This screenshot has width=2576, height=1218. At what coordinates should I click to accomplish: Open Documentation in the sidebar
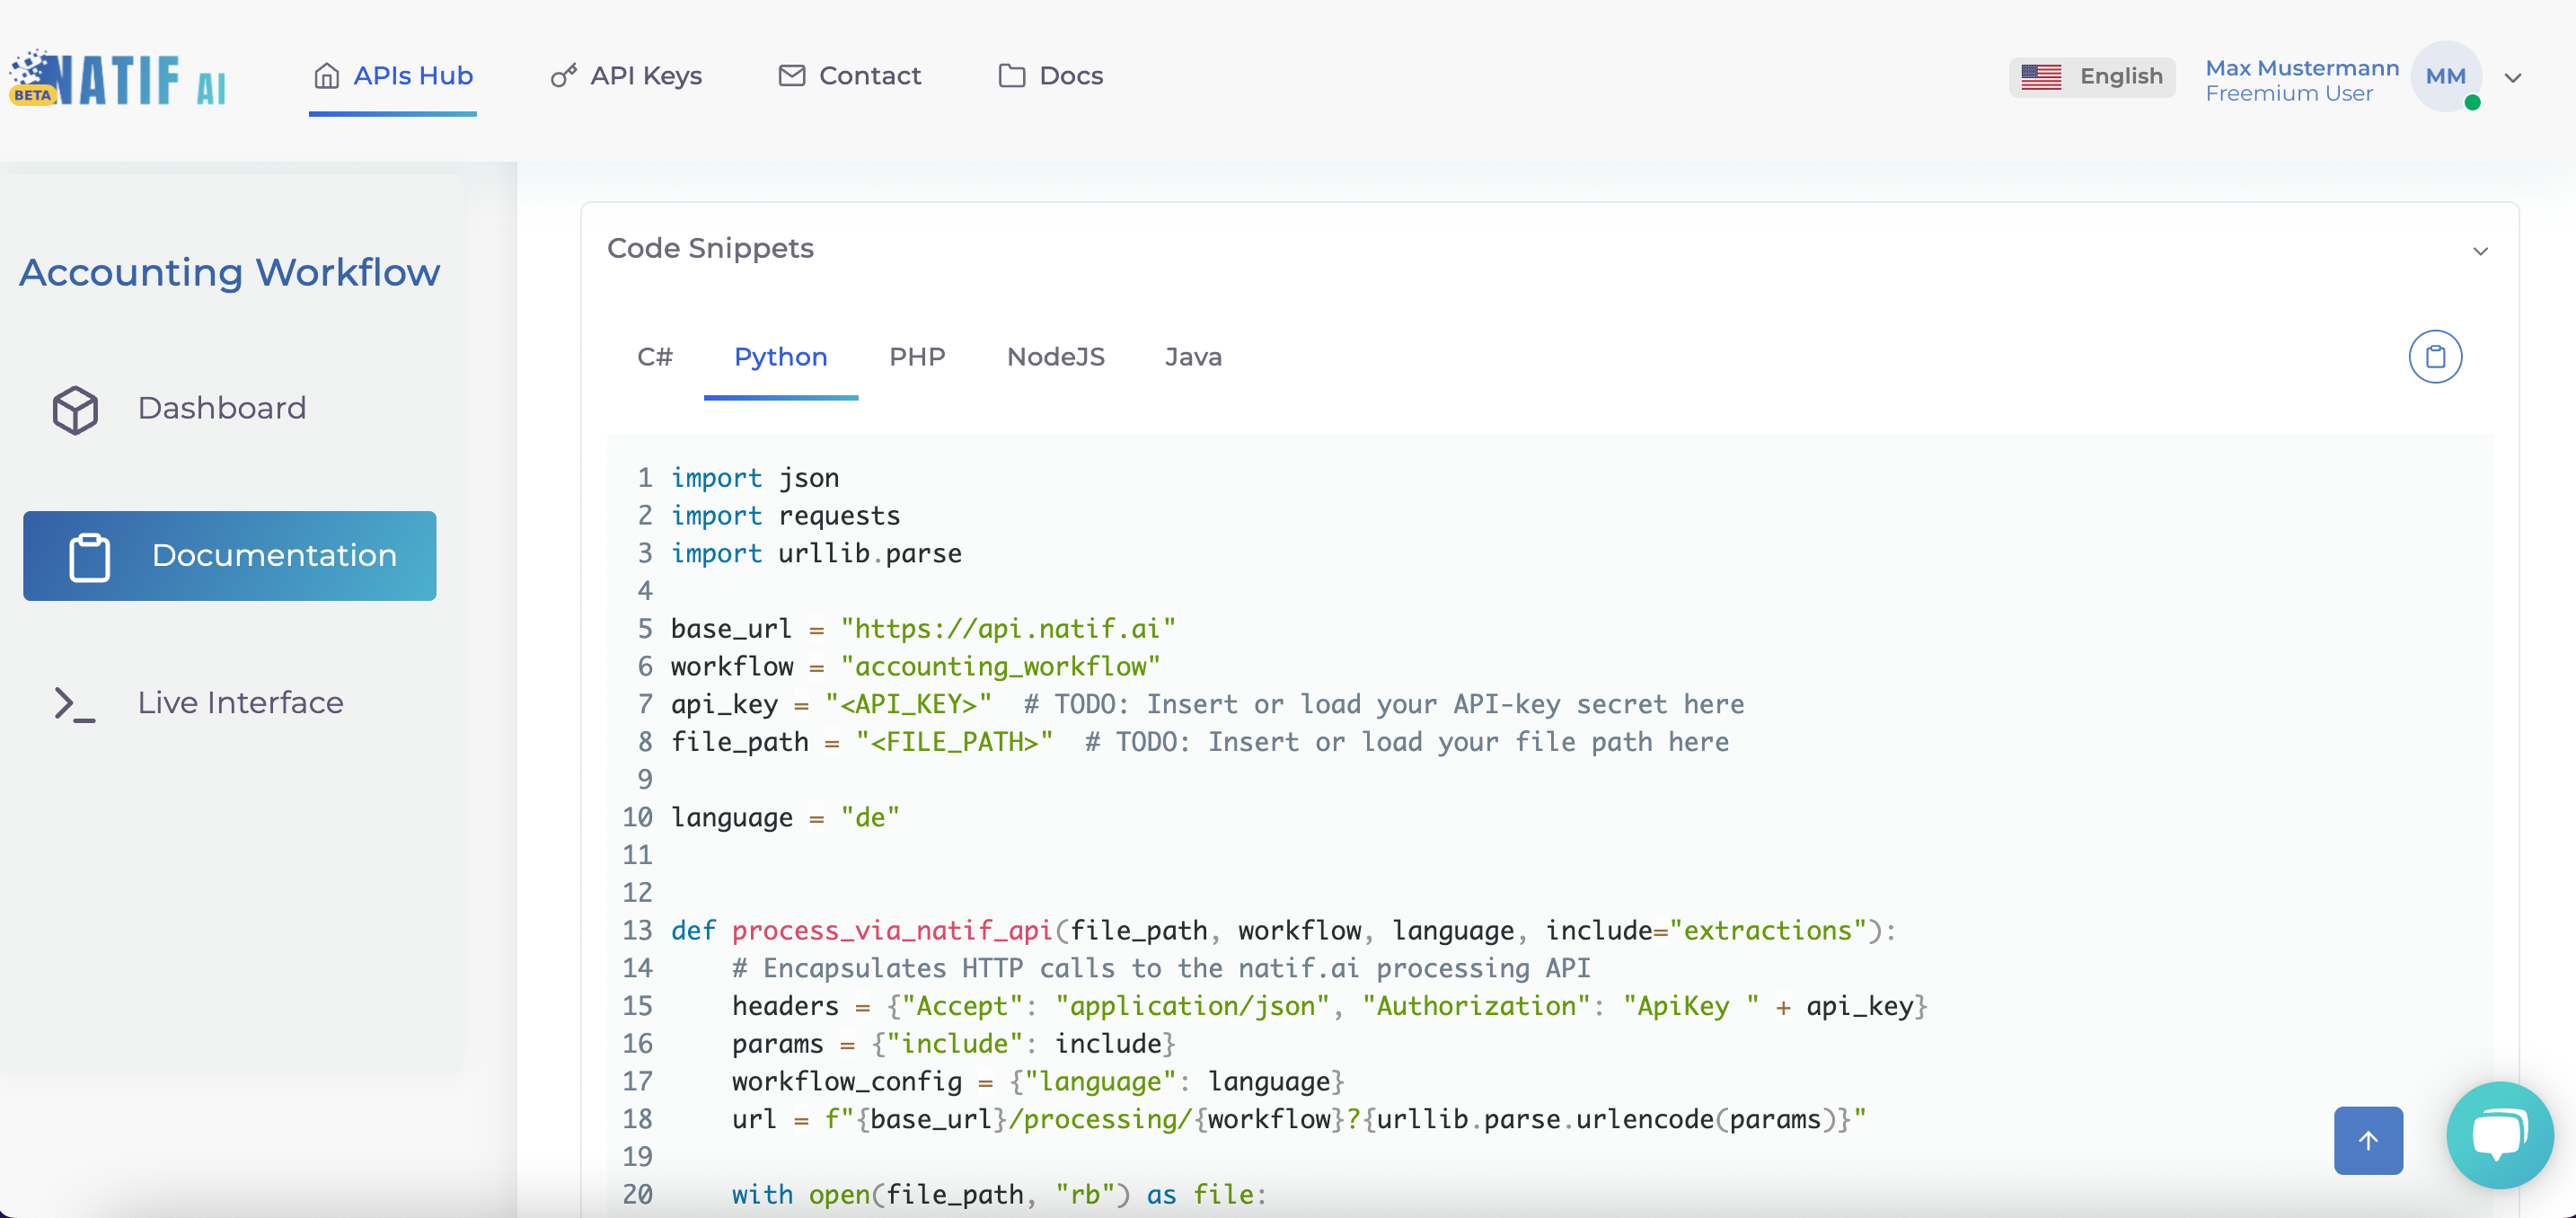coord(229,556)
